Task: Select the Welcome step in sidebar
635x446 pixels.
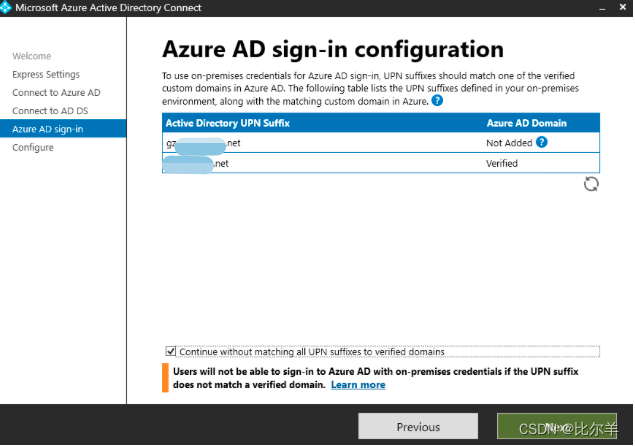Action: (x=32, y=56)
